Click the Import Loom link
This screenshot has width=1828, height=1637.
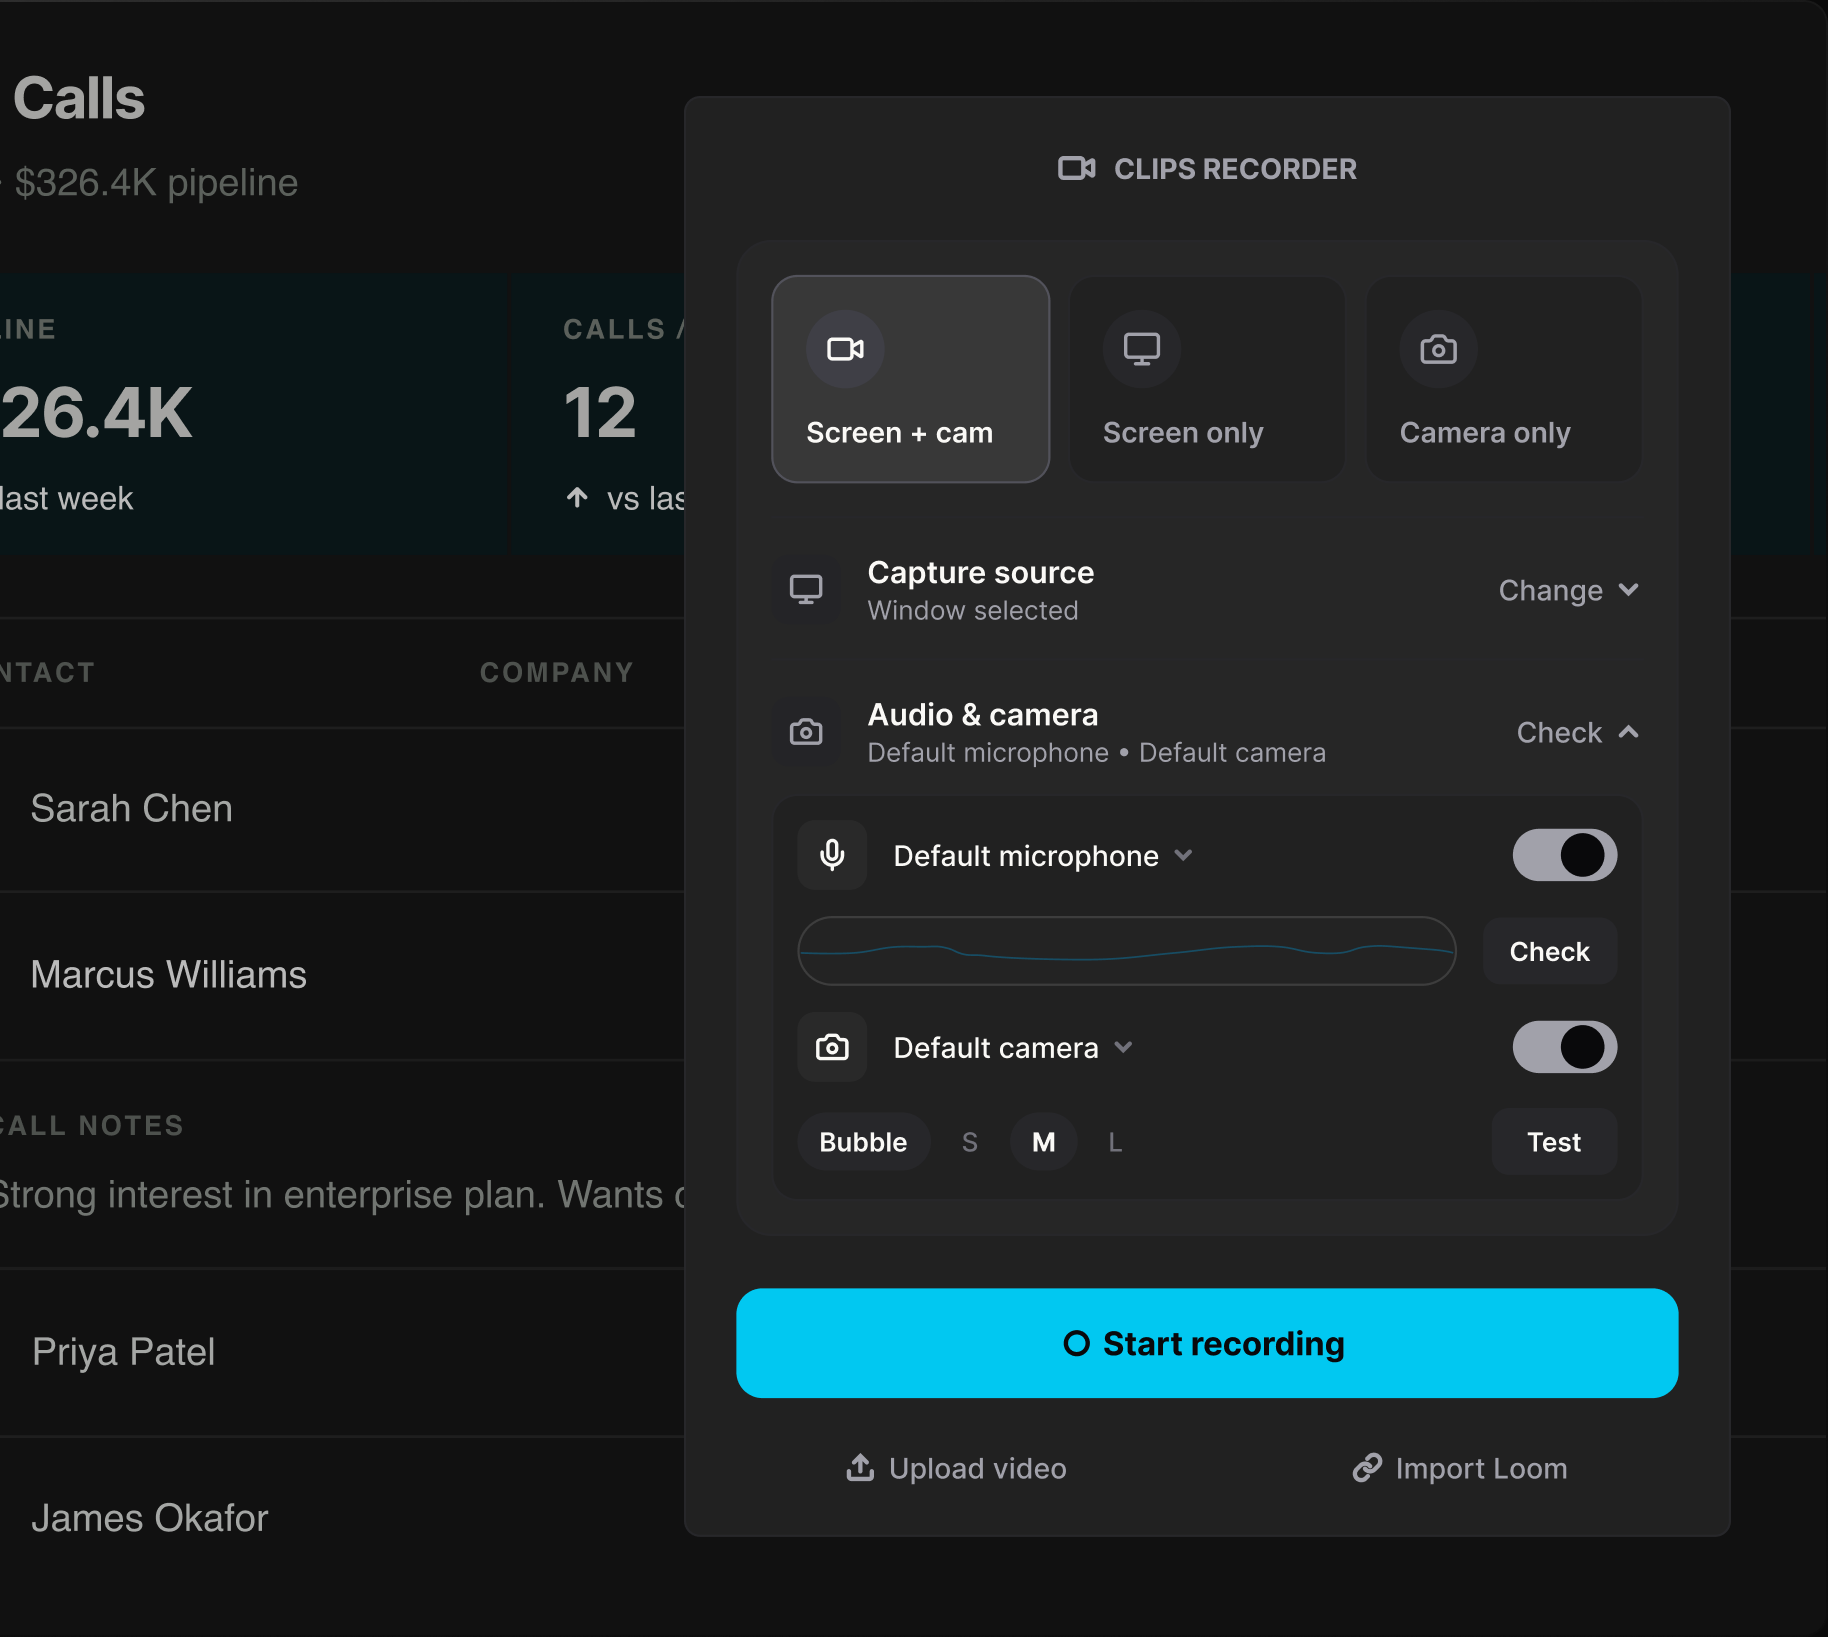pyautogui.click(x=1459, y=1468)
